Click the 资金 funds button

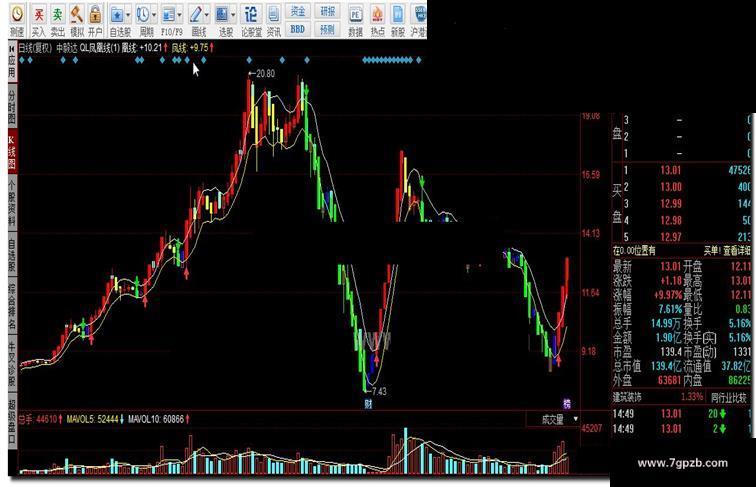point(298,11)
